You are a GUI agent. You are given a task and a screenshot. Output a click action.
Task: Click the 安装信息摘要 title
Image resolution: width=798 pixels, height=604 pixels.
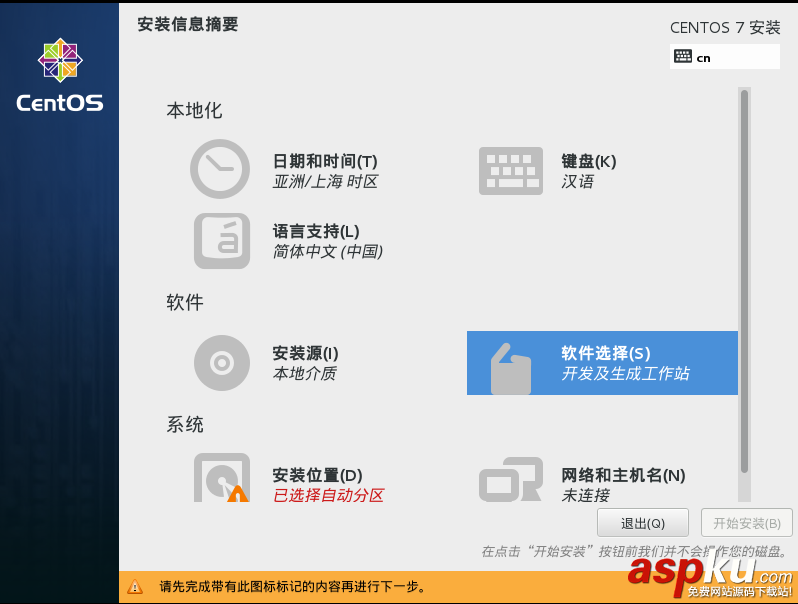[188, 24]
